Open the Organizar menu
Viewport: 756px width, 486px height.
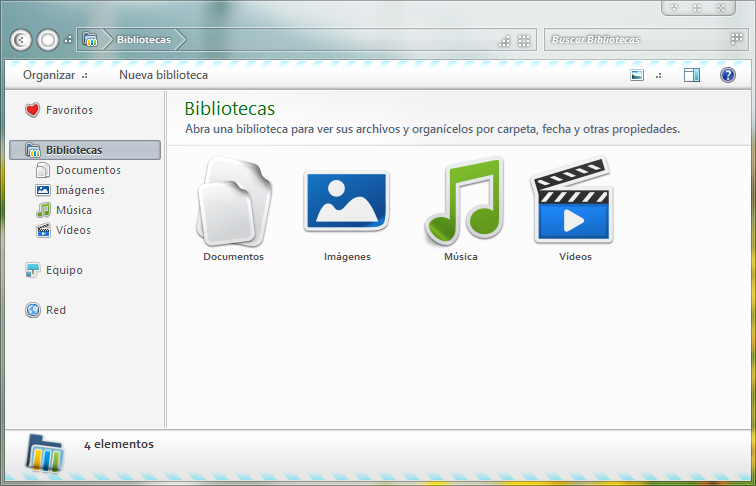click(x=55, y=75)
